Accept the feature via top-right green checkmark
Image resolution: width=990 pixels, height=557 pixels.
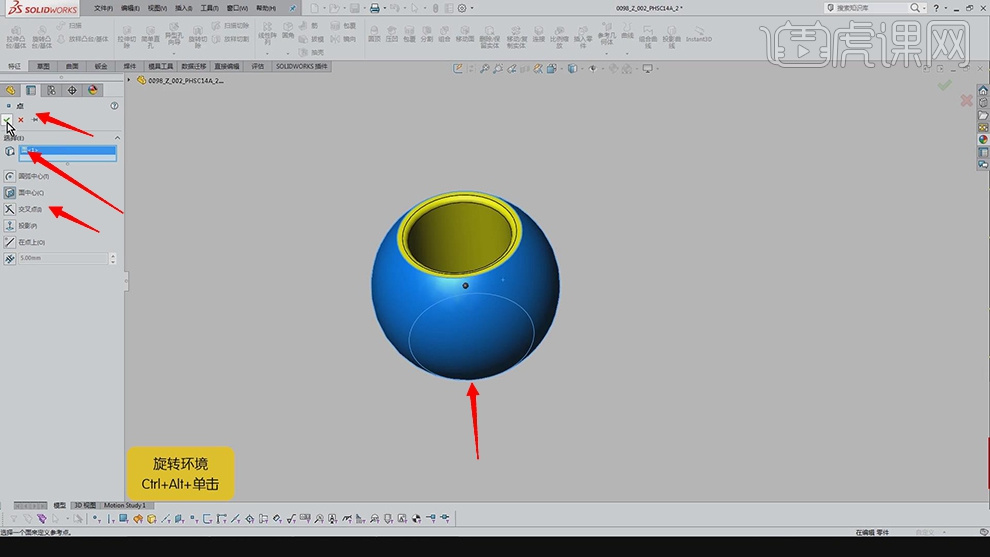[x=944, y=86]
